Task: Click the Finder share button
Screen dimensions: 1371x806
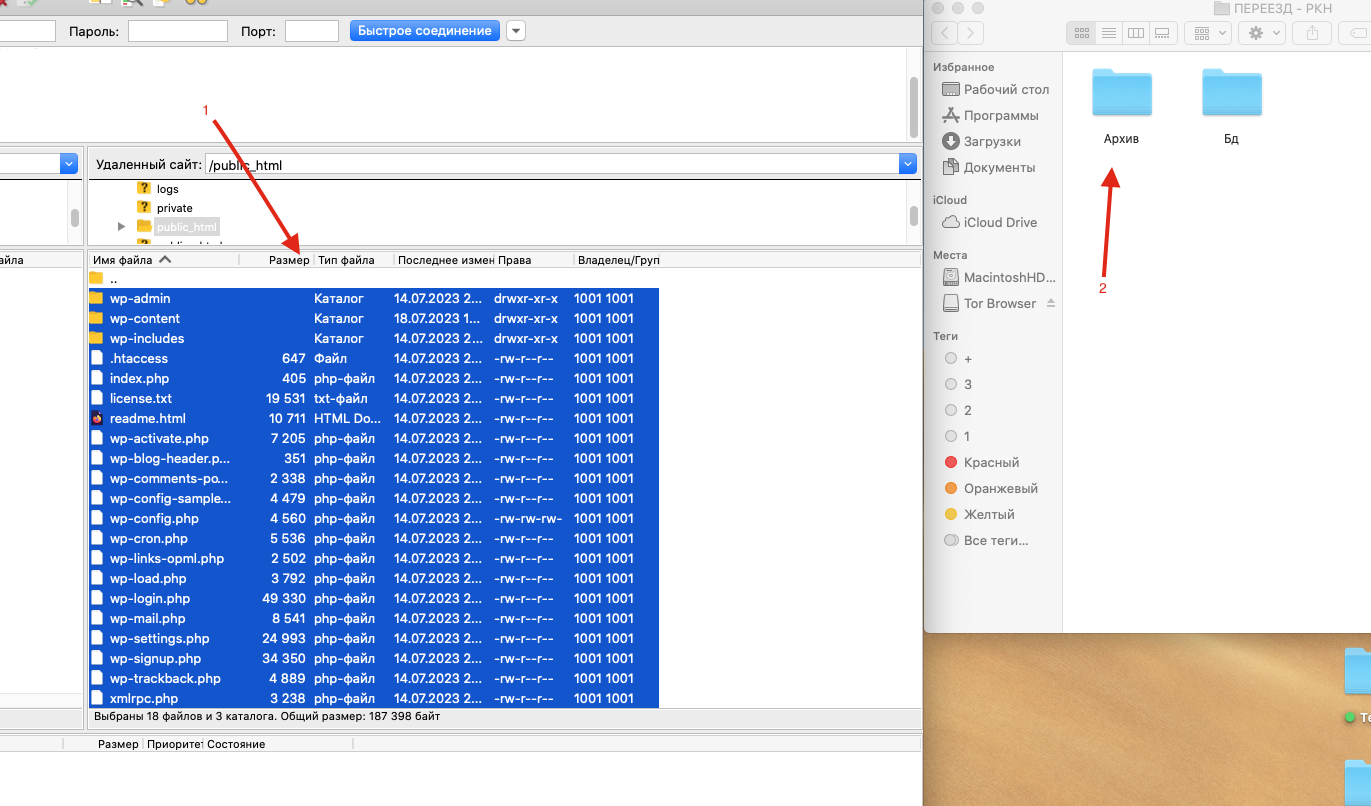Action: (x=1312, y=33)
